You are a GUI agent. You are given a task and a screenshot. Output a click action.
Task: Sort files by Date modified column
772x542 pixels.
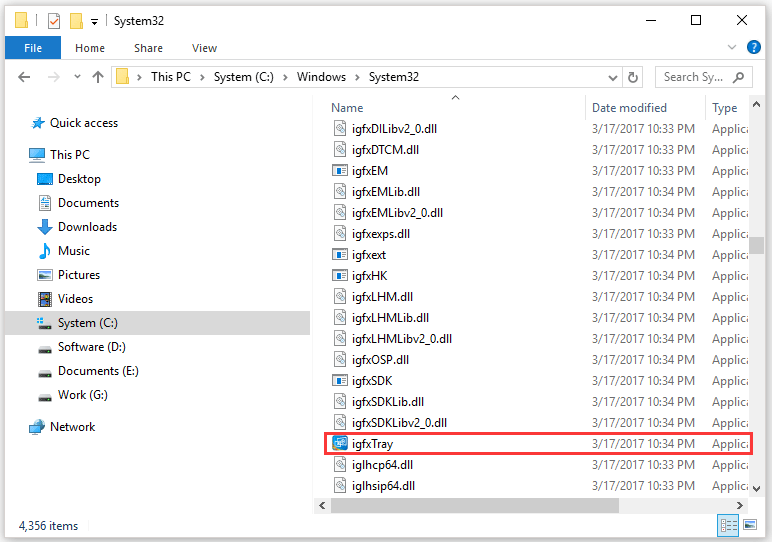tap(629, 108)
